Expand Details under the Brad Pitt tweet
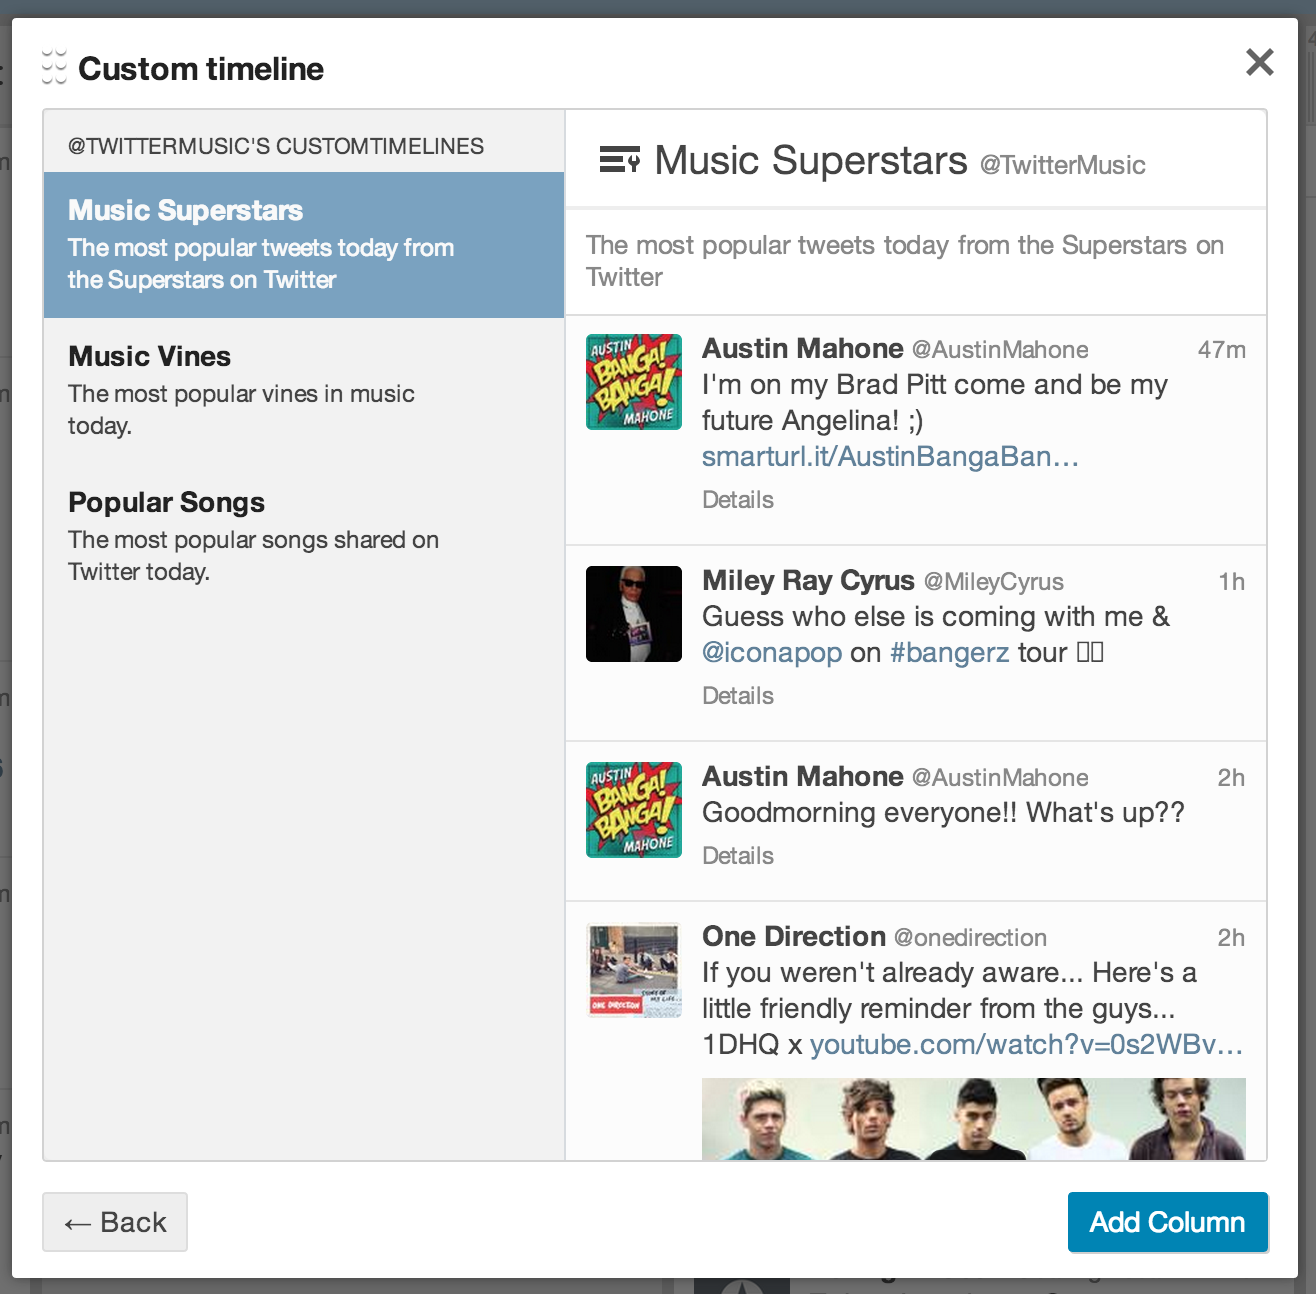1316x1294 pixels. pos(737,499)
